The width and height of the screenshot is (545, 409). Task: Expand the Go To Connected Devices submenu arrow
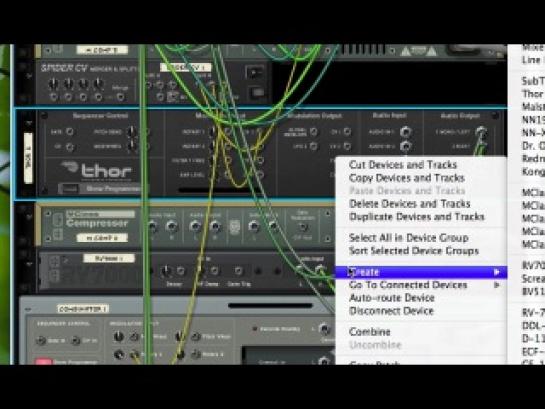[x=497, y=285]
